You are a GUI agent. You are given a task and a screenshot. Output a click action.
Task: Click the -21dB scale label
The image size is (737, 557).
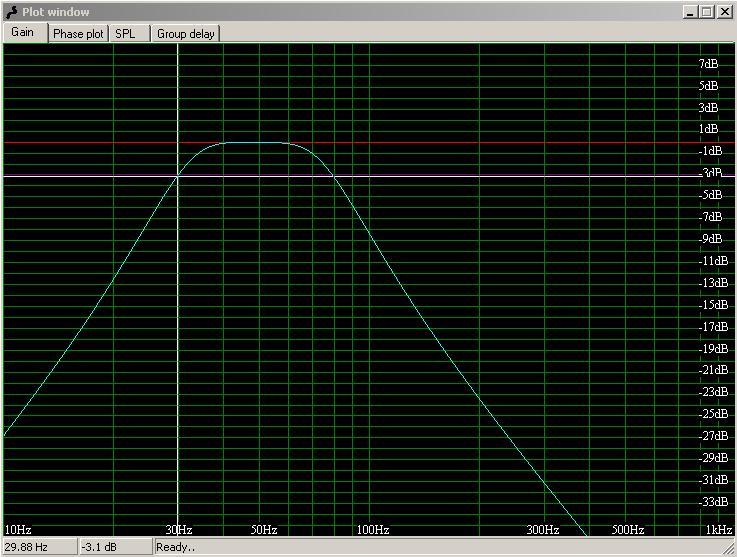click(x=713, y=370)
